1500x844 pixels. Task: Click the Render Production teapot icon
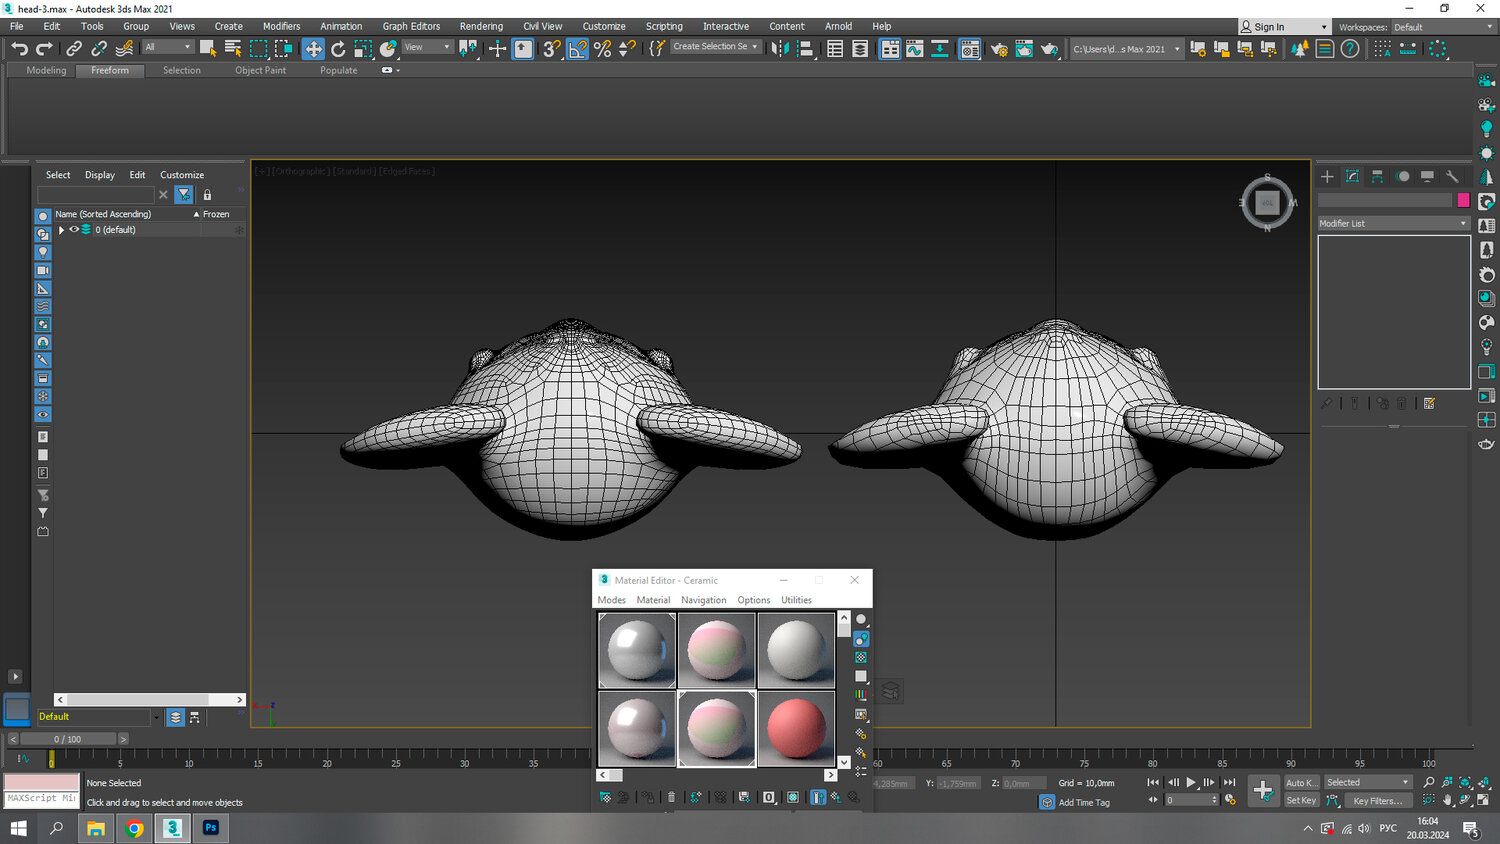(x=1048, y=48)
